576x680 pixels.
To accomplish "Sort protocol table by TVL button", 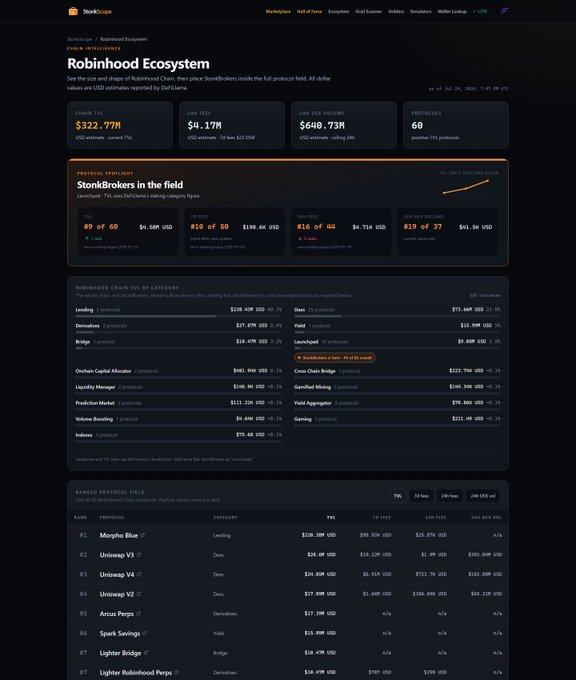I will [398, 496].
